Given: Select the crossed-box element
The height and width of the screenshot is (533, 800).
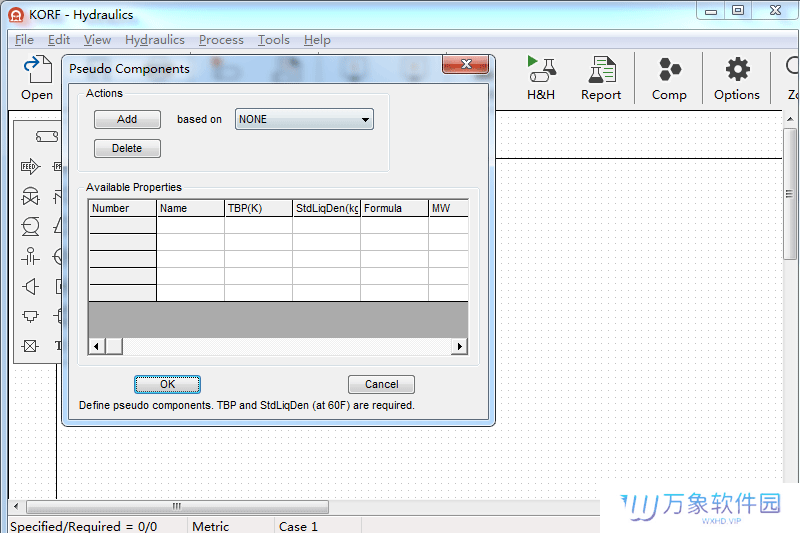Looking at the screenshot, I should [x=30, y=346].
